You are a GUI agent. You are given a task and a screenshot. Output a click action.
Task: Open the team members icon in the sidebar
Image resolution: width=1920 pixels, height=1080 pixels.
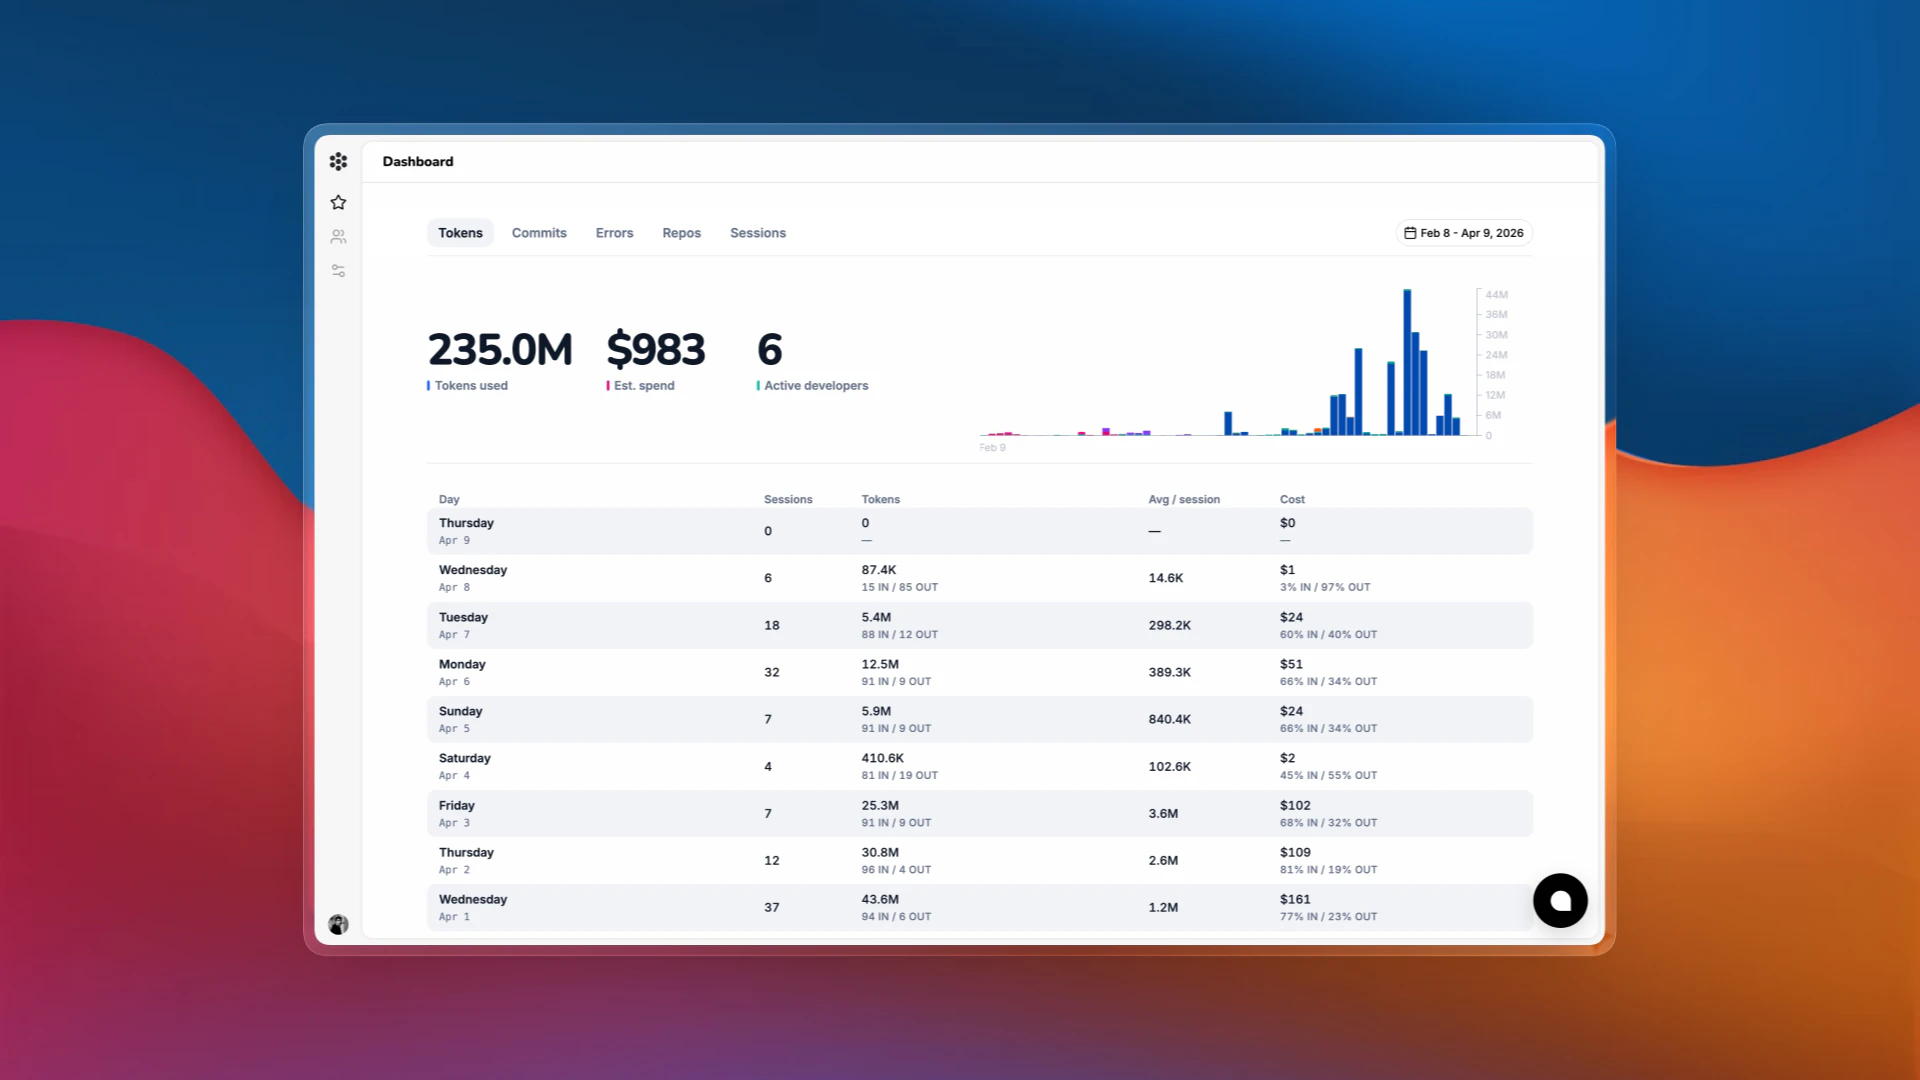coord(338,237)
